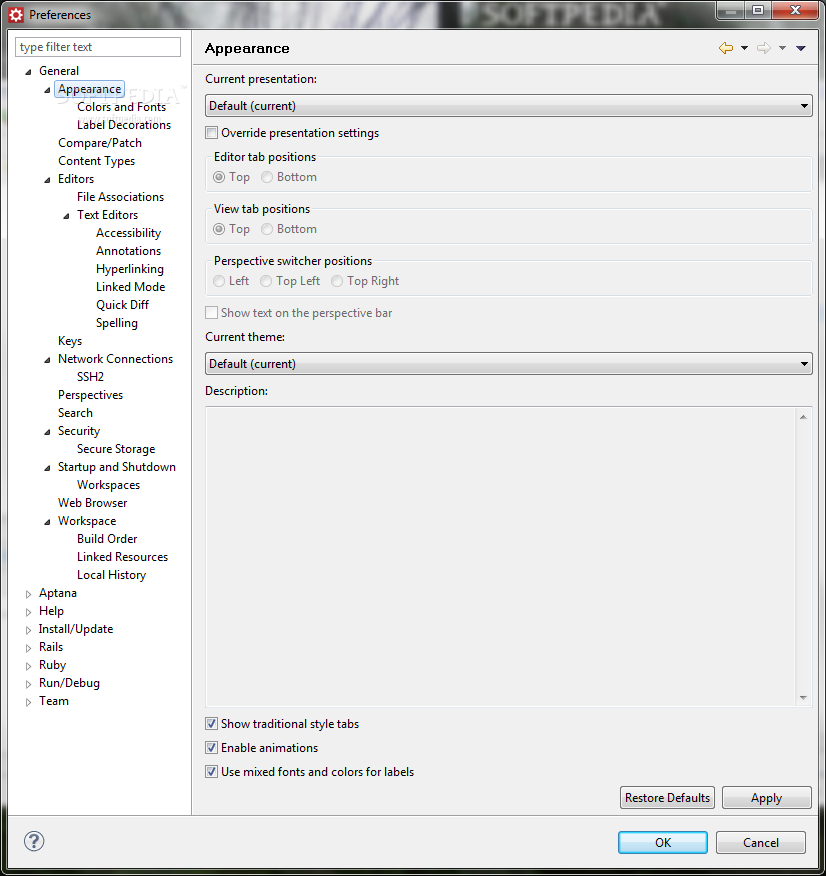Expand the Team tree node

(x=28, y=702)
